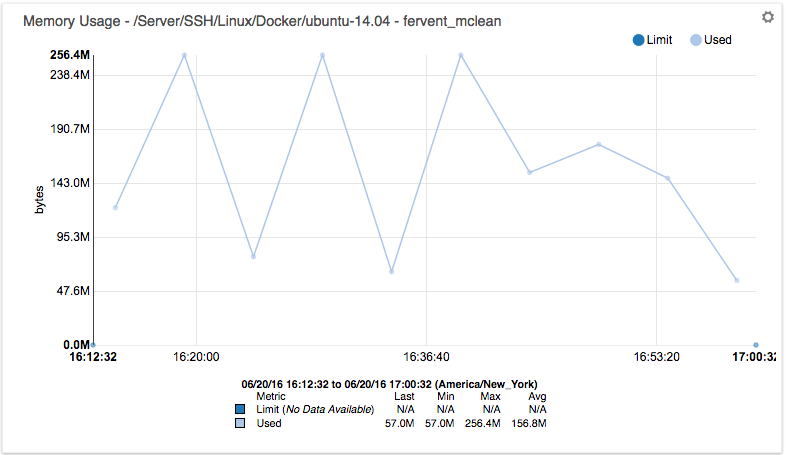This screenshot has height=455, width=786.
Task: Click the bytes axis title
Action: [x=39, y=199]
